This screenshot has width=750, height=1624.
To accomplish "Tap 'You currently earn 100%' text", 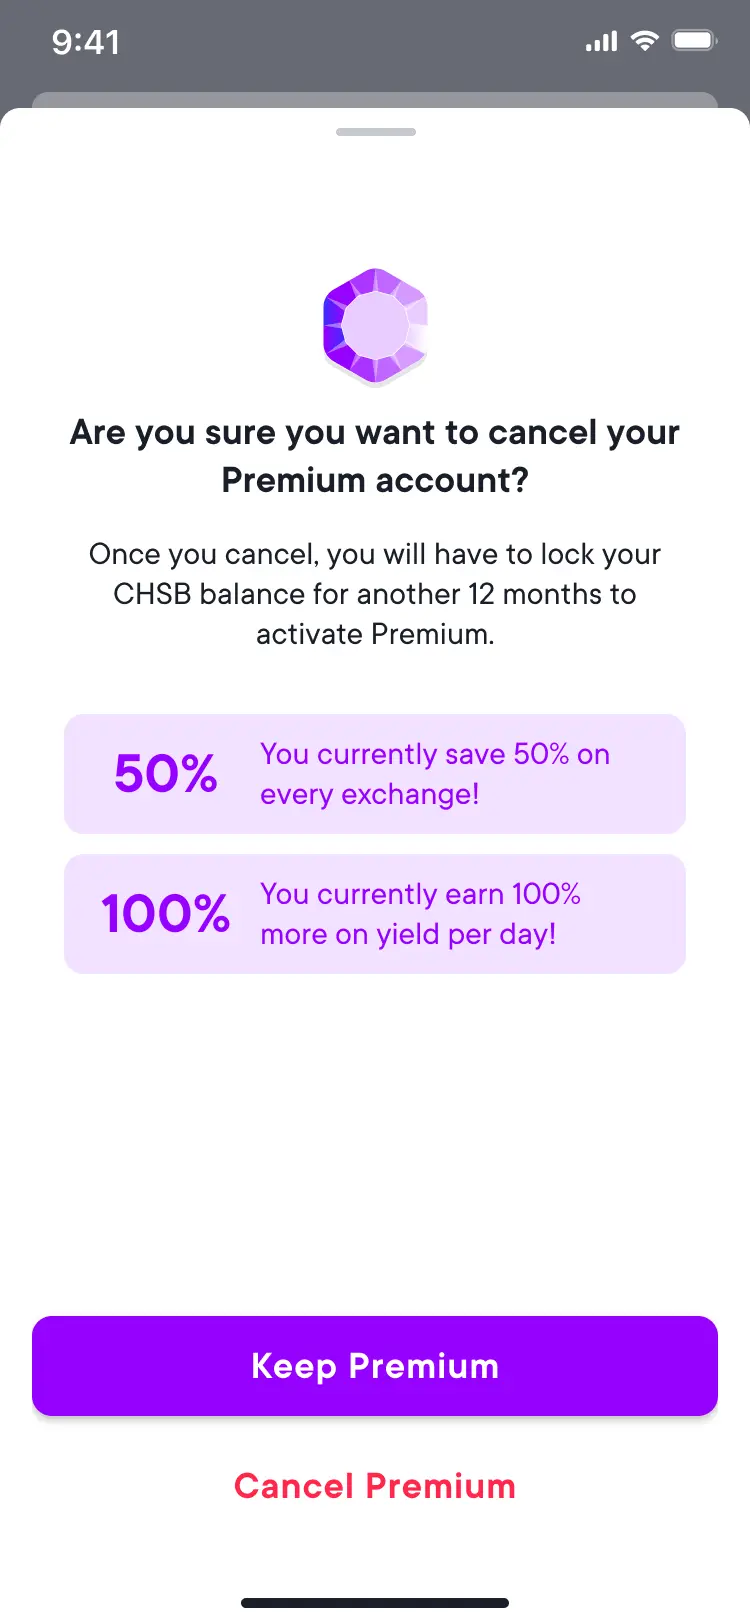I will pos(420,913).
